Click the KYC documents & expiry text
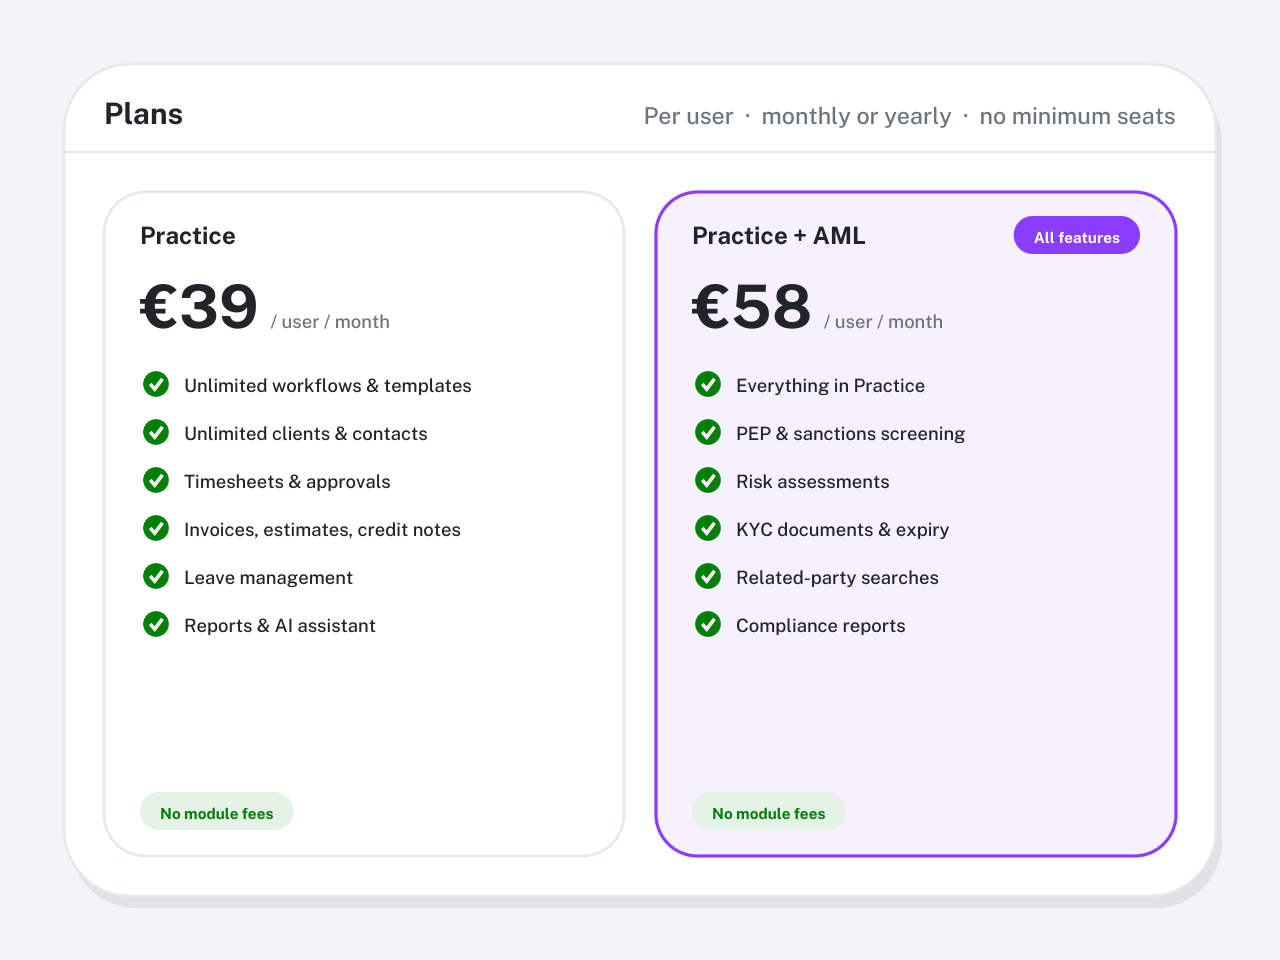 point(842,530)
